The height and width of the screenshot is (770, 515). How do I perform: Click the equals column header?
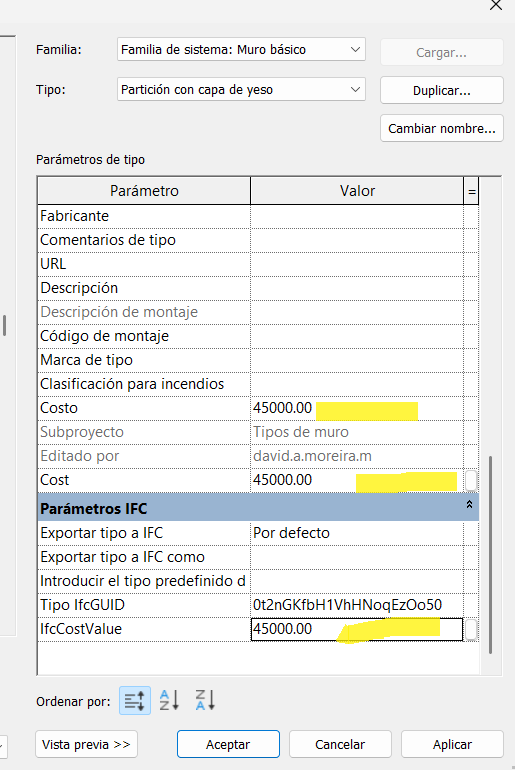pos(471,191)
